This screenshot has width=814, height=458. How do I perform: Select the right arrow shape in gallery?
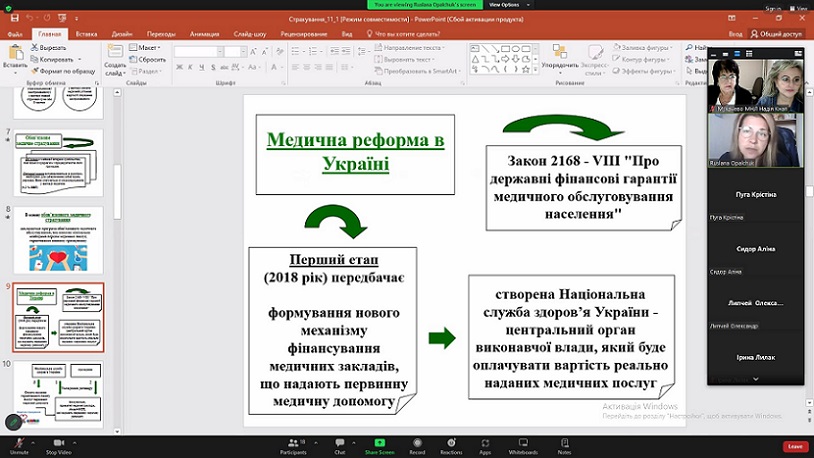[505, 59]
